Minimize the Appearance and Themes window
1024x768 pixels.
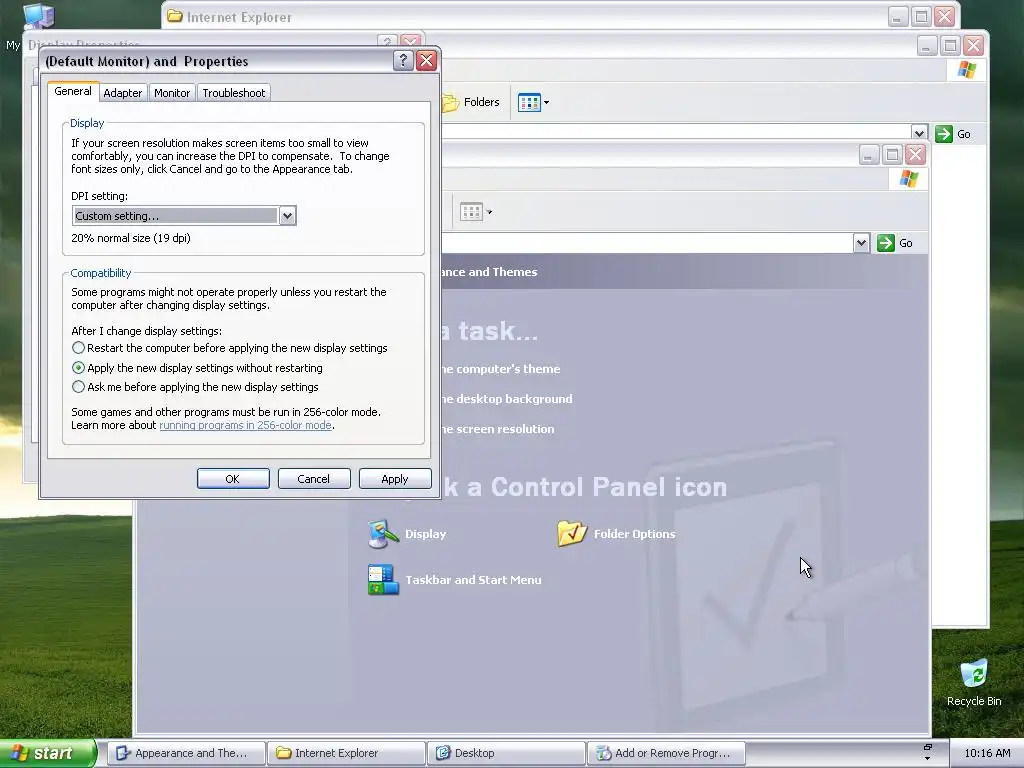[869, 155]
